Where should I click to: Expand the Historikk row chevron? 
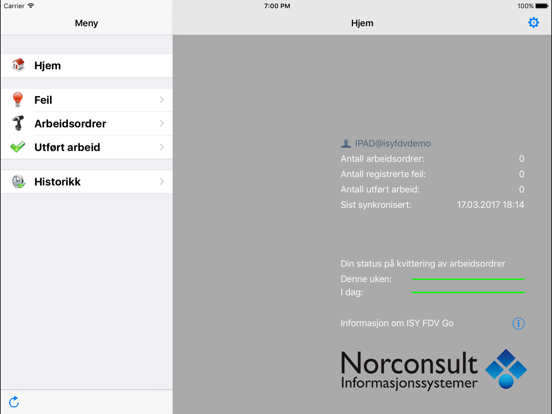coord(162,181)
